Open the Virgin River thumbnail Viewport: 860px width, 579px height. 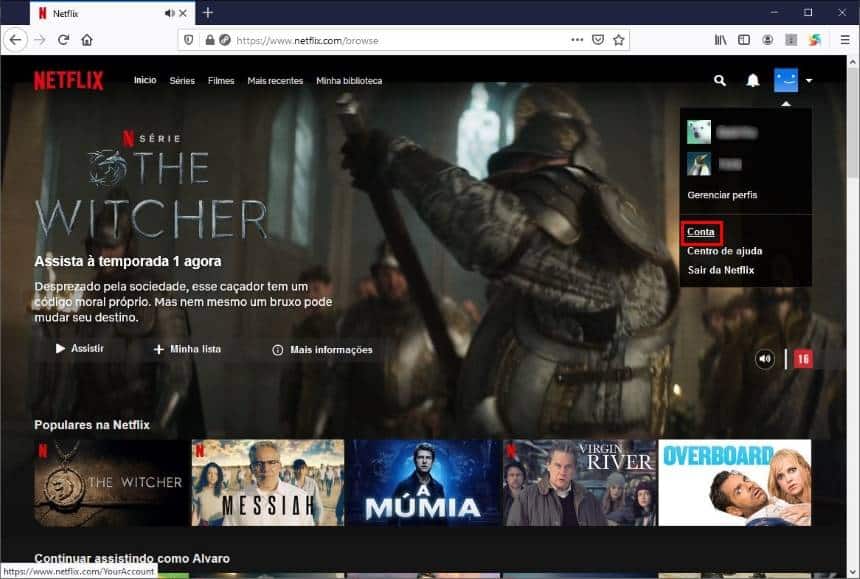[580, 482]
